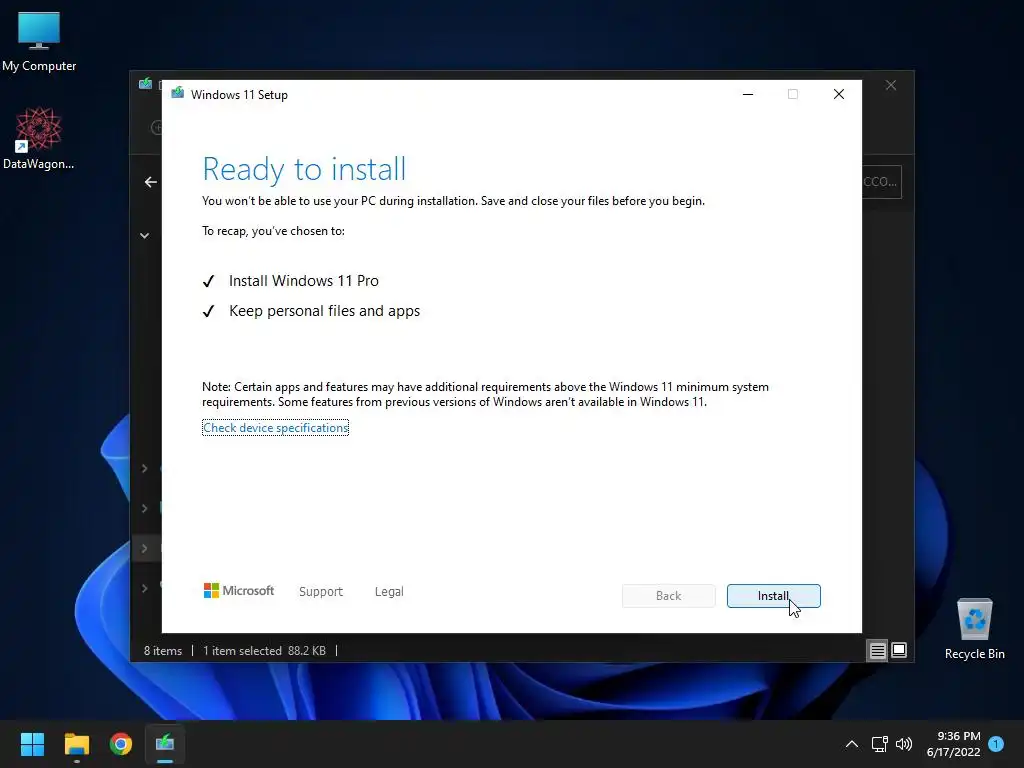The image size is (1024, 768).
Task: Go back using File Explorer back arrow
Action: click(x=150, y=182)
